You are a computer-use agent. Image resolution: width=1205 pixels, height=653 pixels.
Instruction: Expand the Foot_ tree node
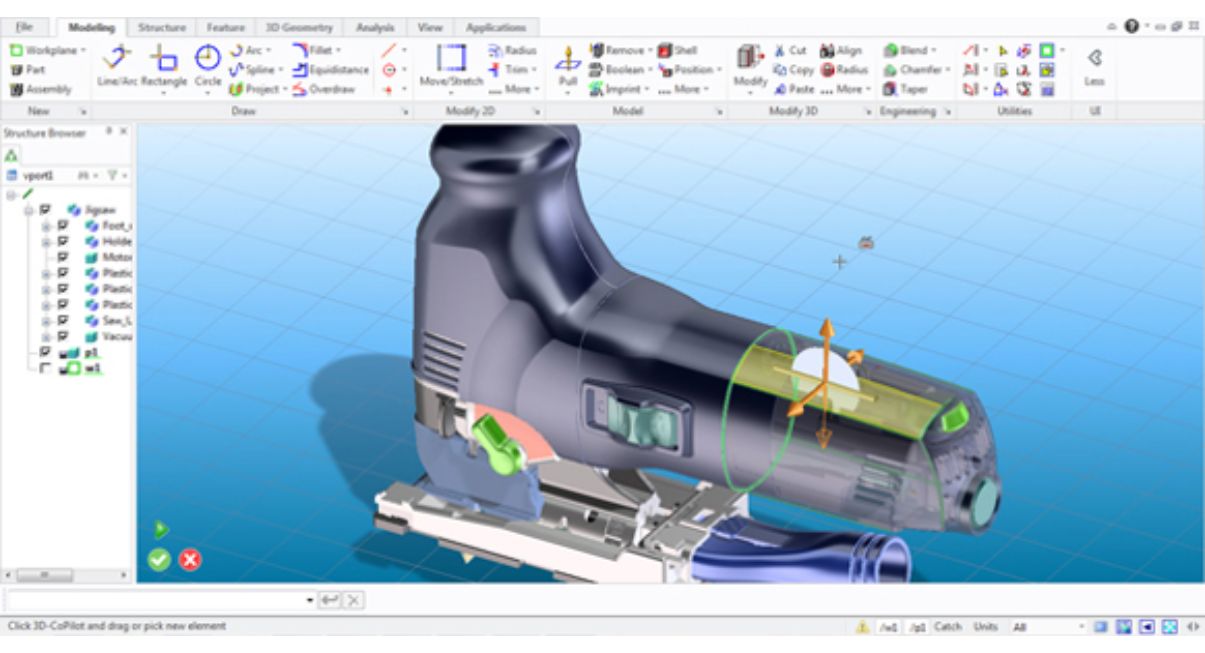[45, 226]
